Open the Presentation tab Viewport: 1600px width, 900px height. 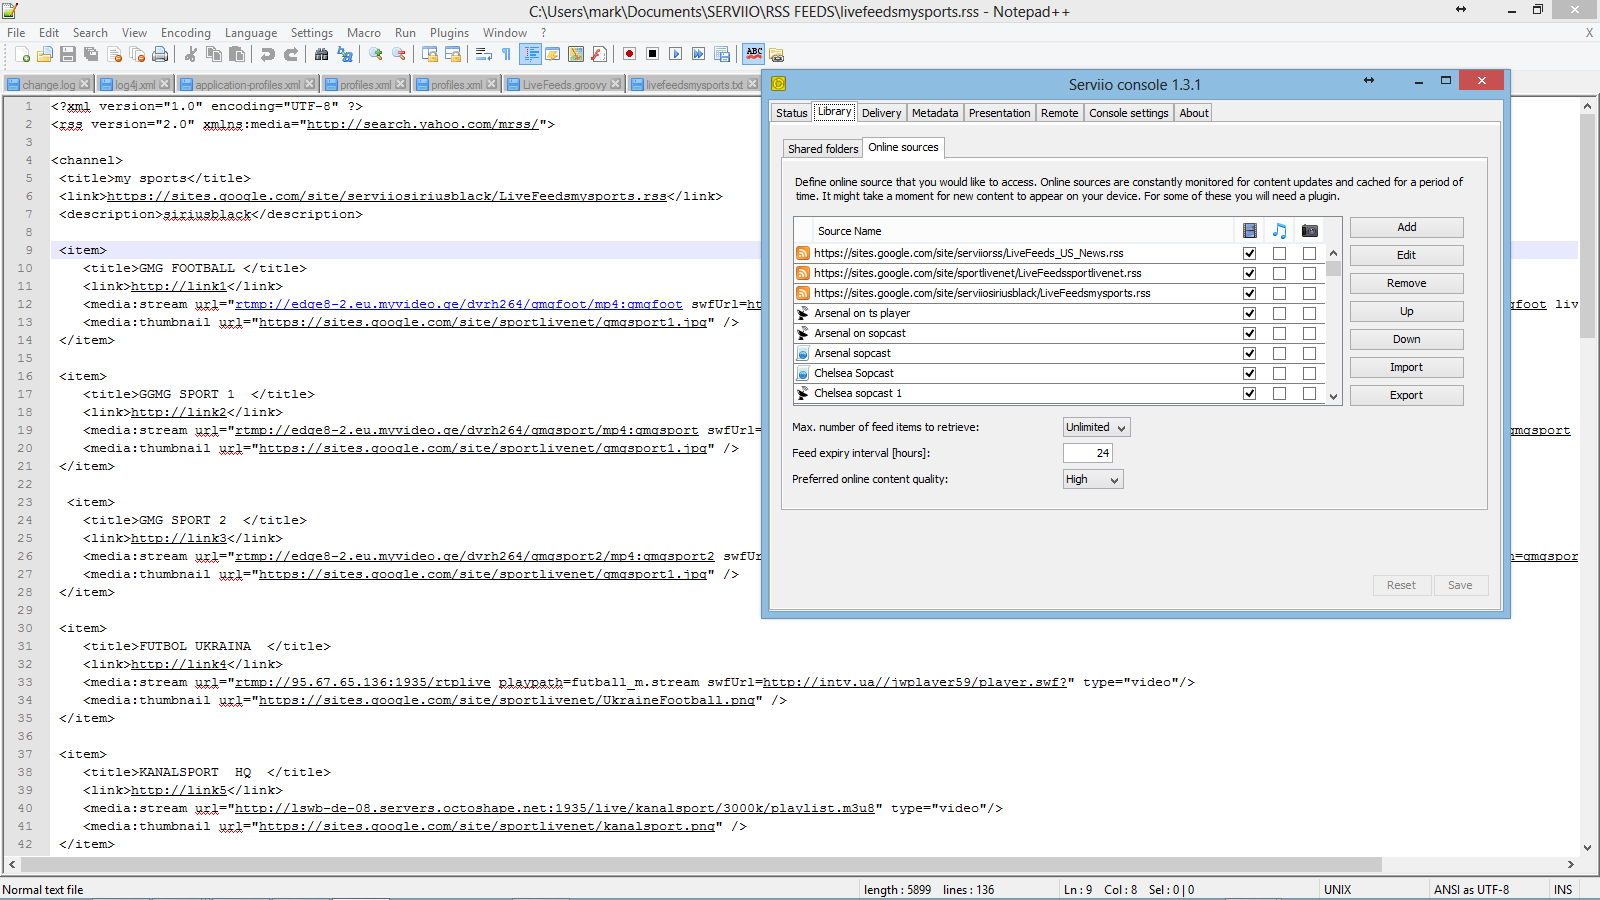pos(999,113)
